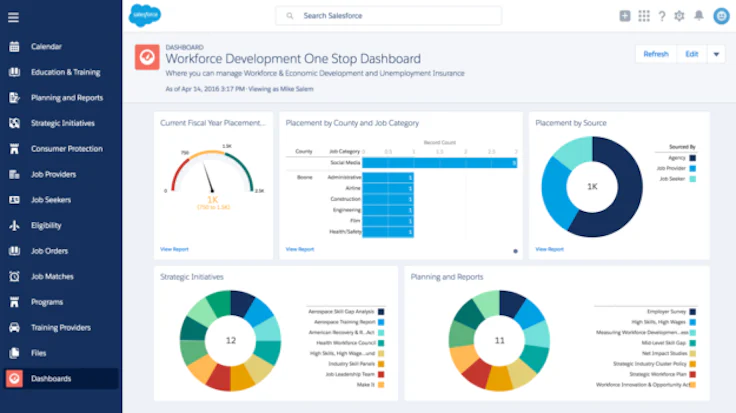This screenshot has width=736, height=413.
Task: Click the Eligibility sidebar icon
Action: pyautogui.click(x=14, y=225)
